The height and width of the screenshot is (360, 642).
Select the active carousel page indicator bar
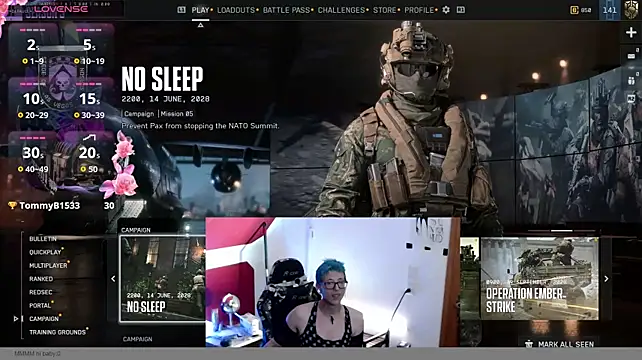coord(561,231)
